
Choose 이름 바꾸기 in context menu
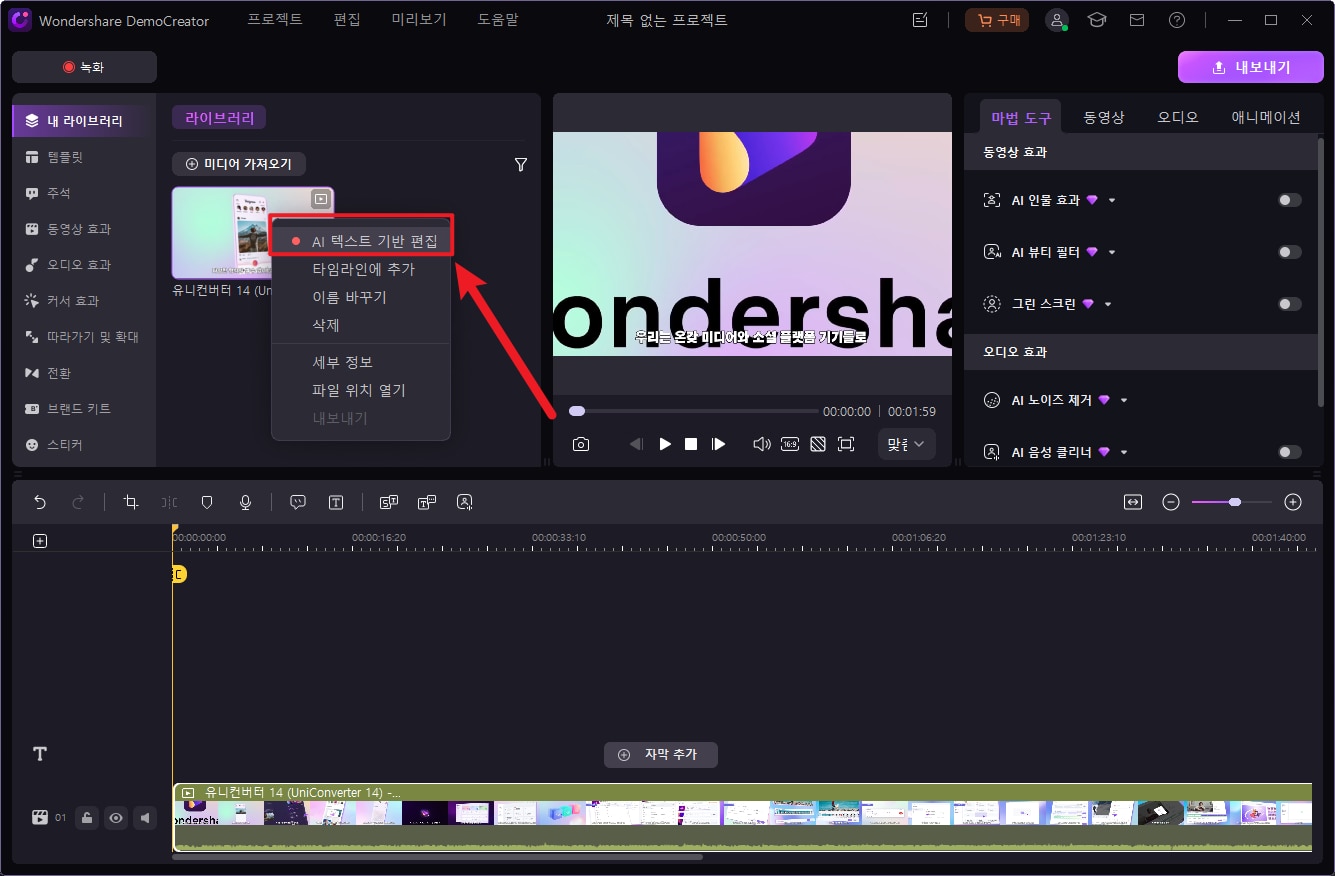tap(361, 297)
